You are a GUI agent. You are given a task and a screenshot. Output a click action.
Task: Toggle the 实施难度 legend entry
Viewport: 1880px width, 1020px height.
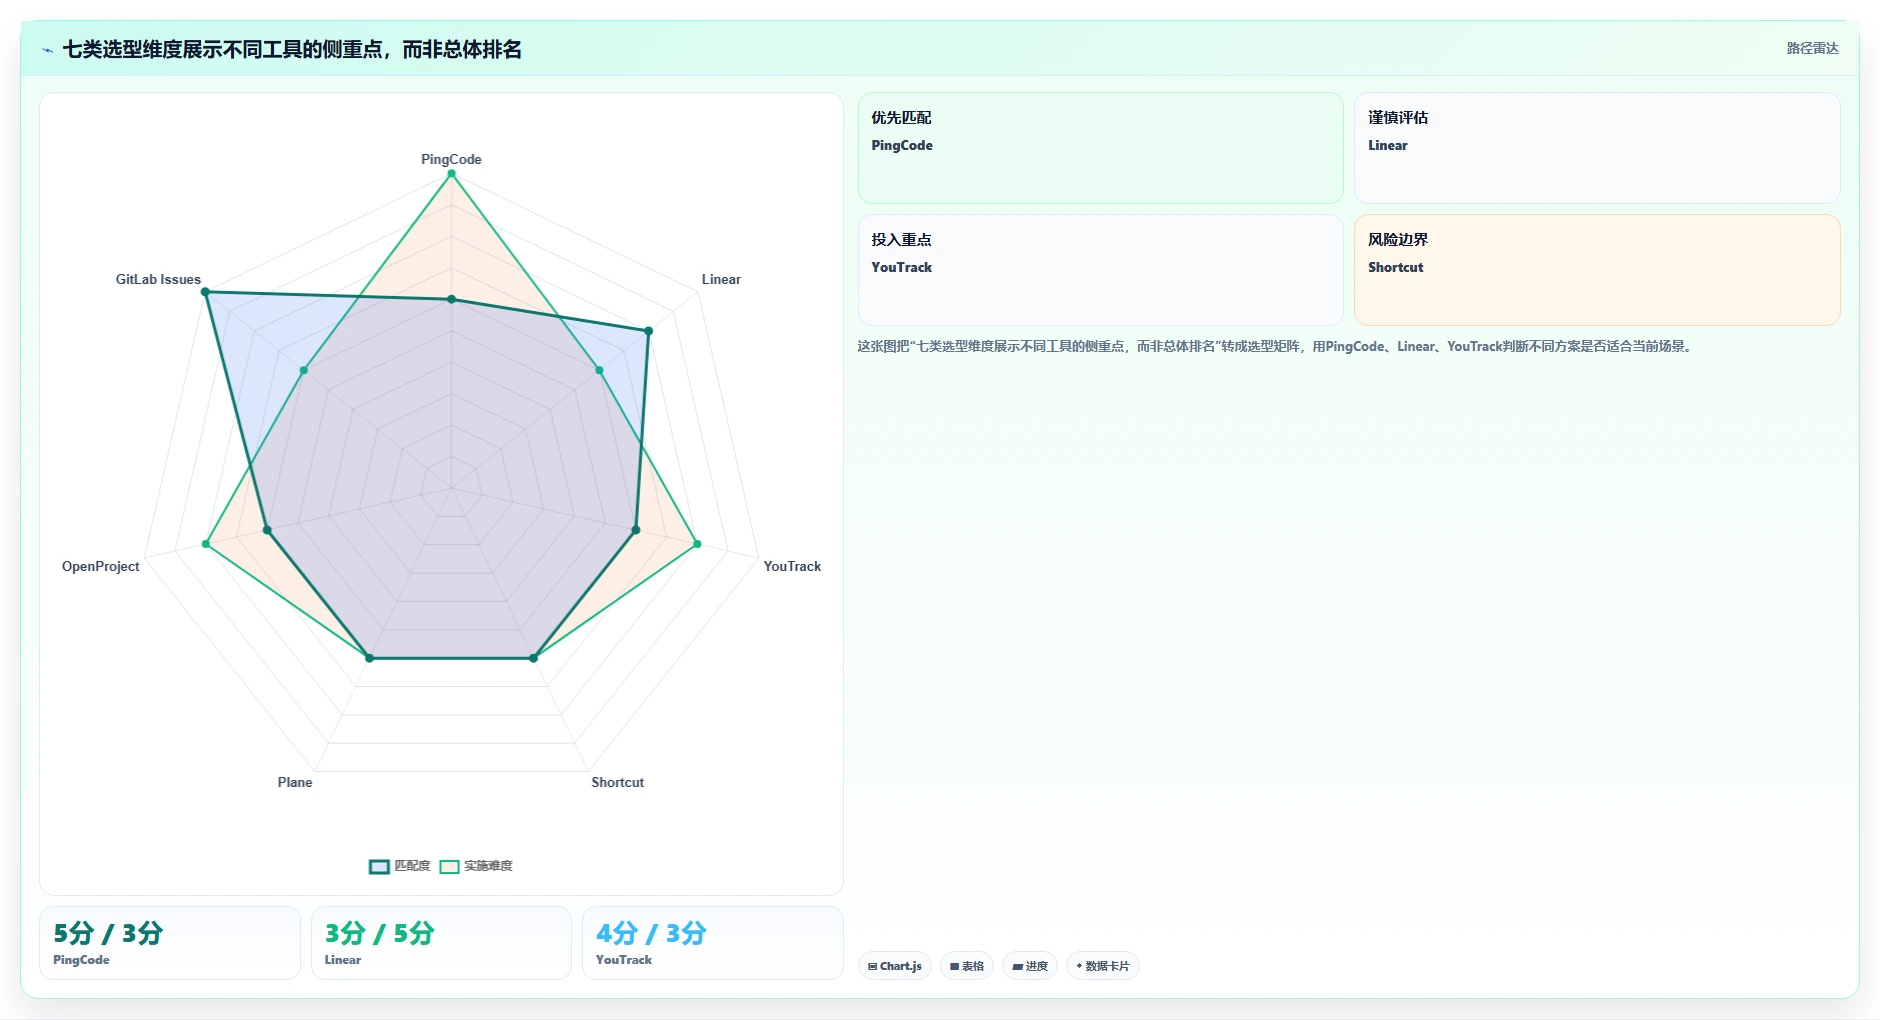pos(476,866)
